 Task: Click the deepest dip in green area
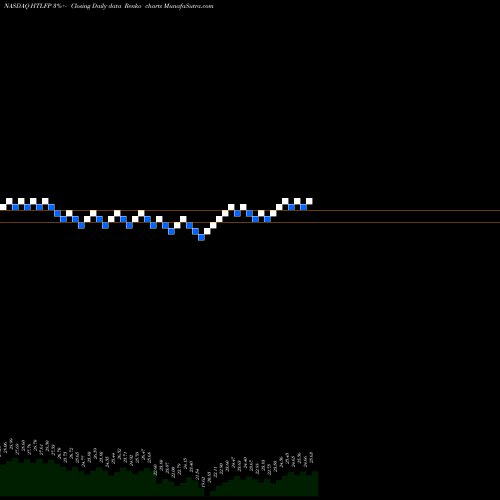(x=207, y=493)
